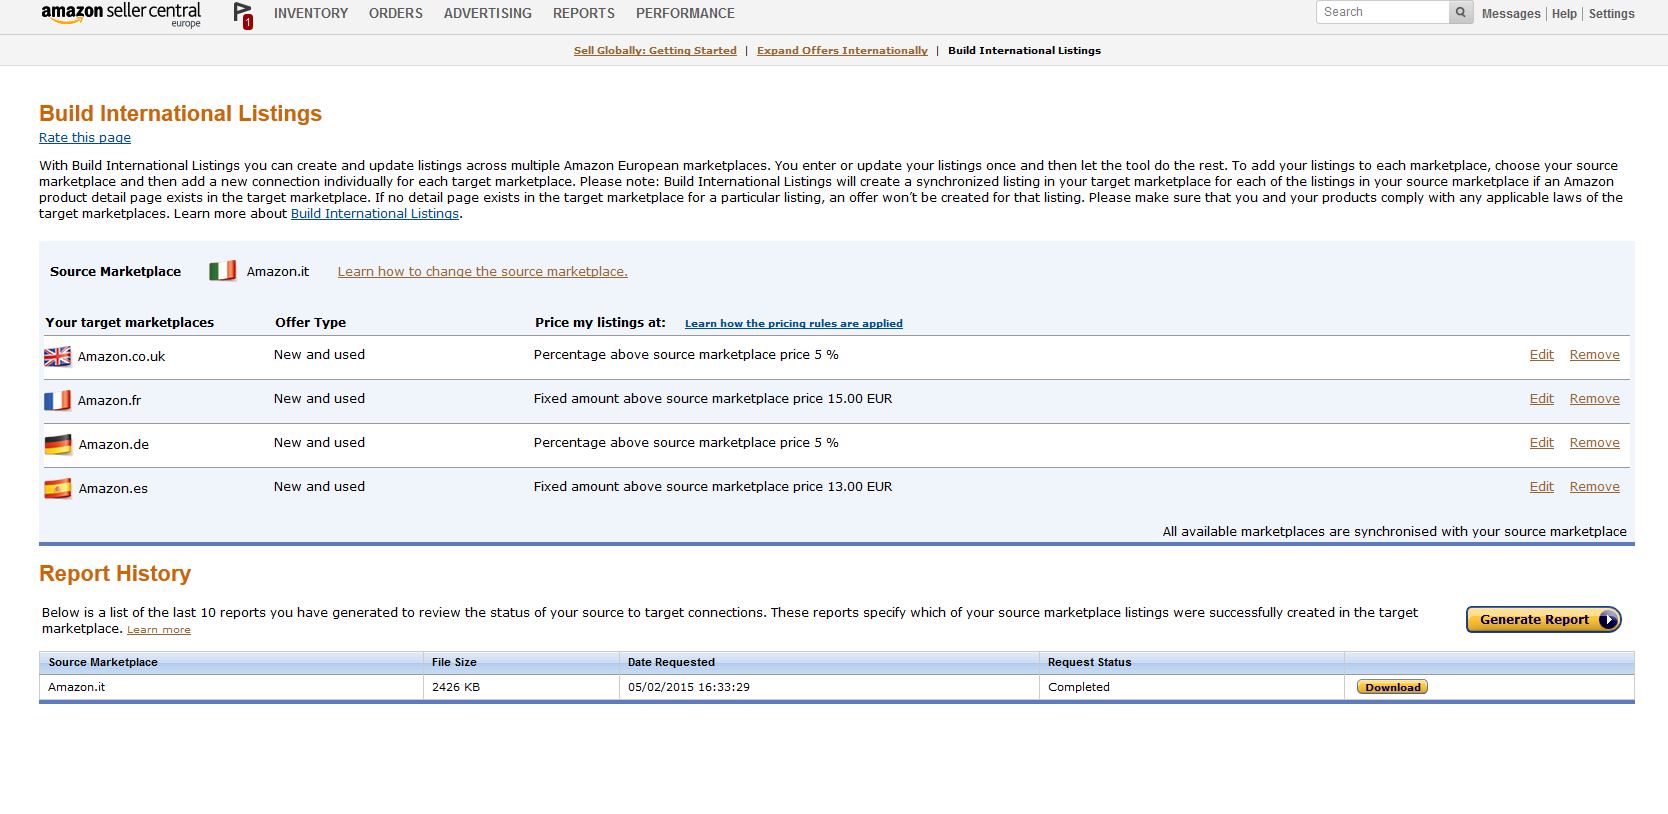Open the INVENTORY menu

click(x=311, y=13)
